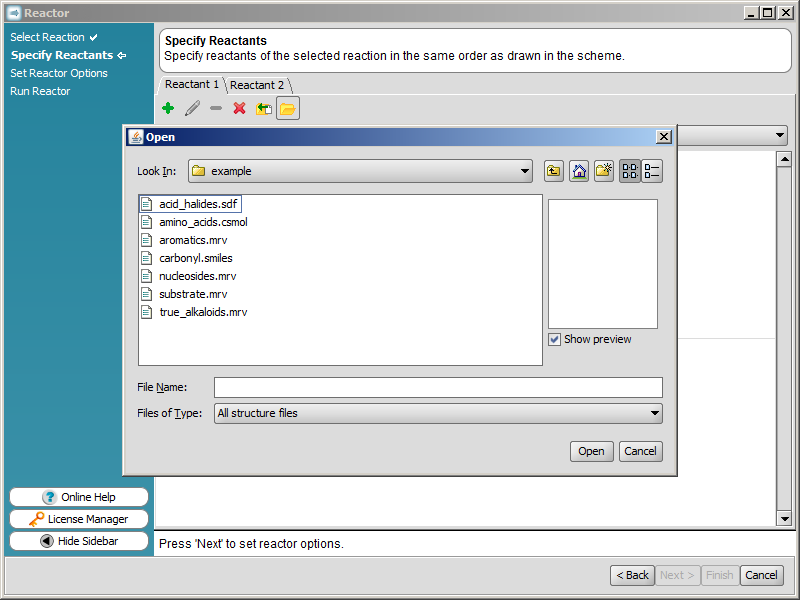Open Online Help from the sidebar

[x=79, y=497]
